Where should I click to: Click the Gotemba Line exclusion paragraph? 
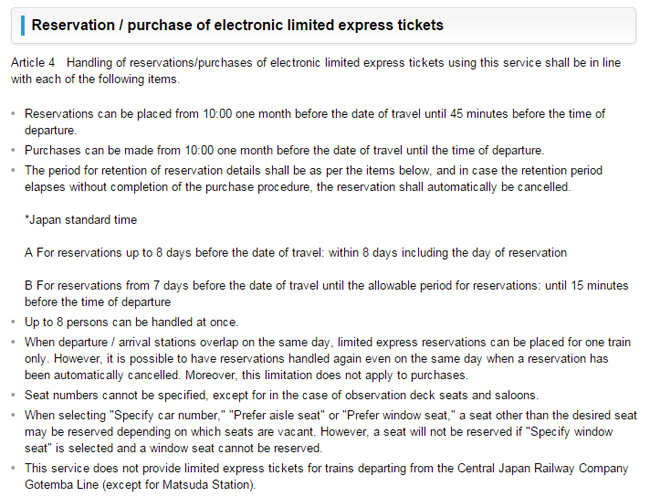pyautogui.click(x=326, y=476)
